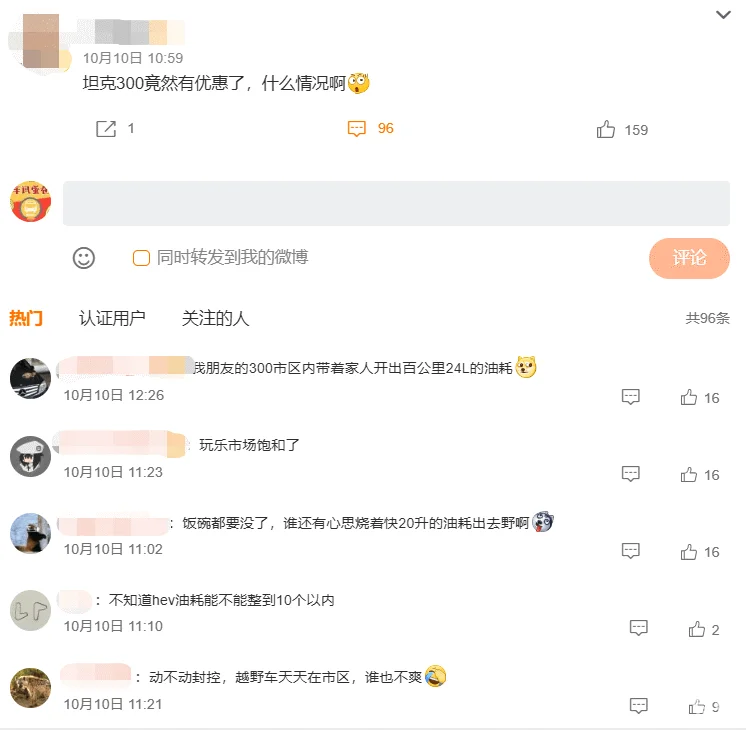Open the post's 96 comments icon

pos(357,128)
